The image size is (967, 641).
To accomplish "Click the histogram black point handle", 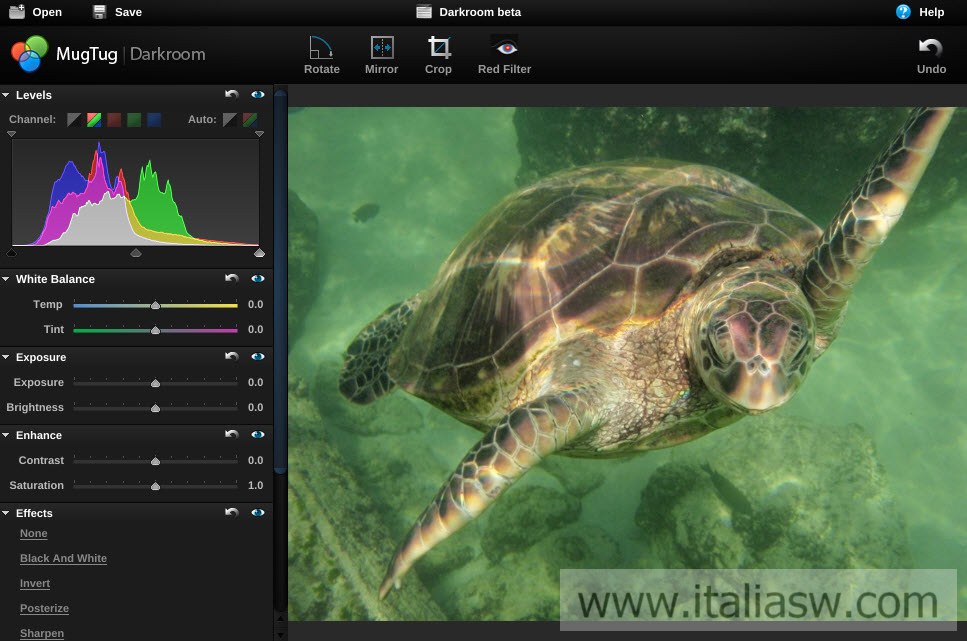I will click(12, 252).
